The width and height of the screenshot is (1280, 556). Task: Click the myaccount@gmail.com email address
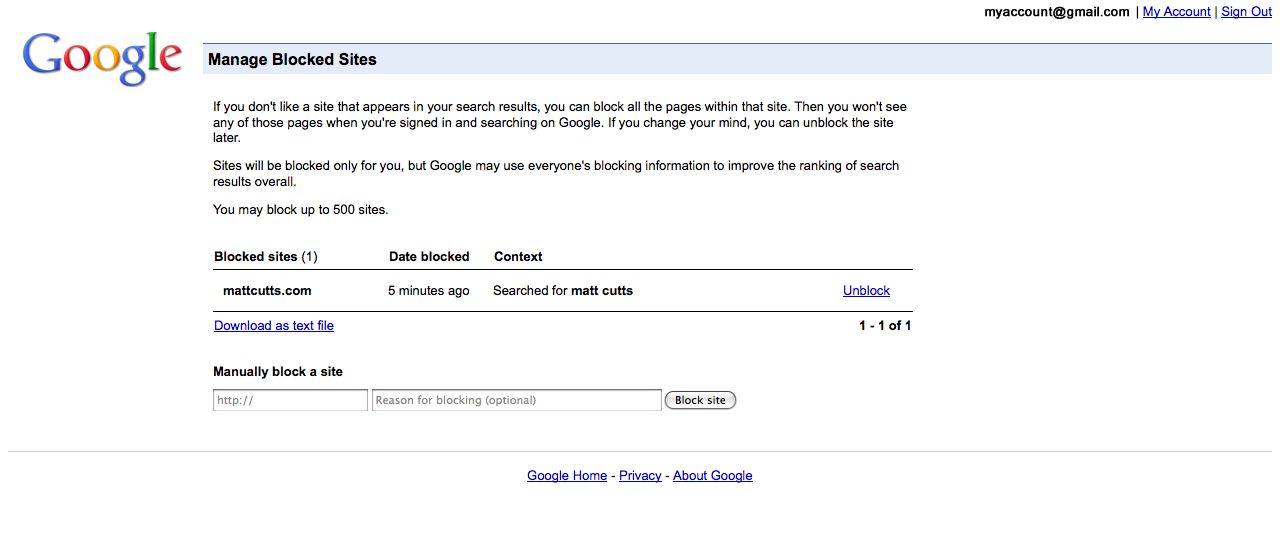1056,12
